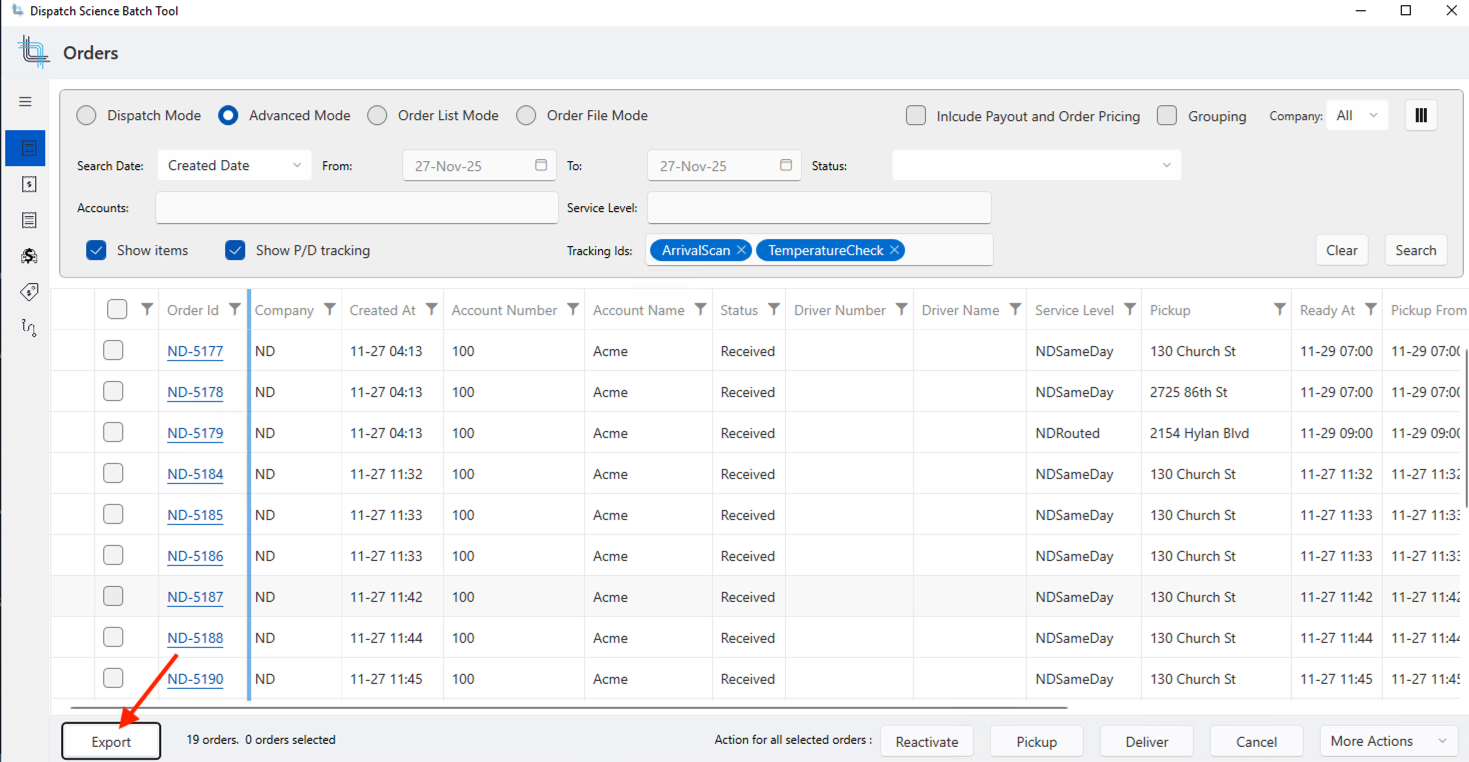Filter the Account Name column

point(700,310)
